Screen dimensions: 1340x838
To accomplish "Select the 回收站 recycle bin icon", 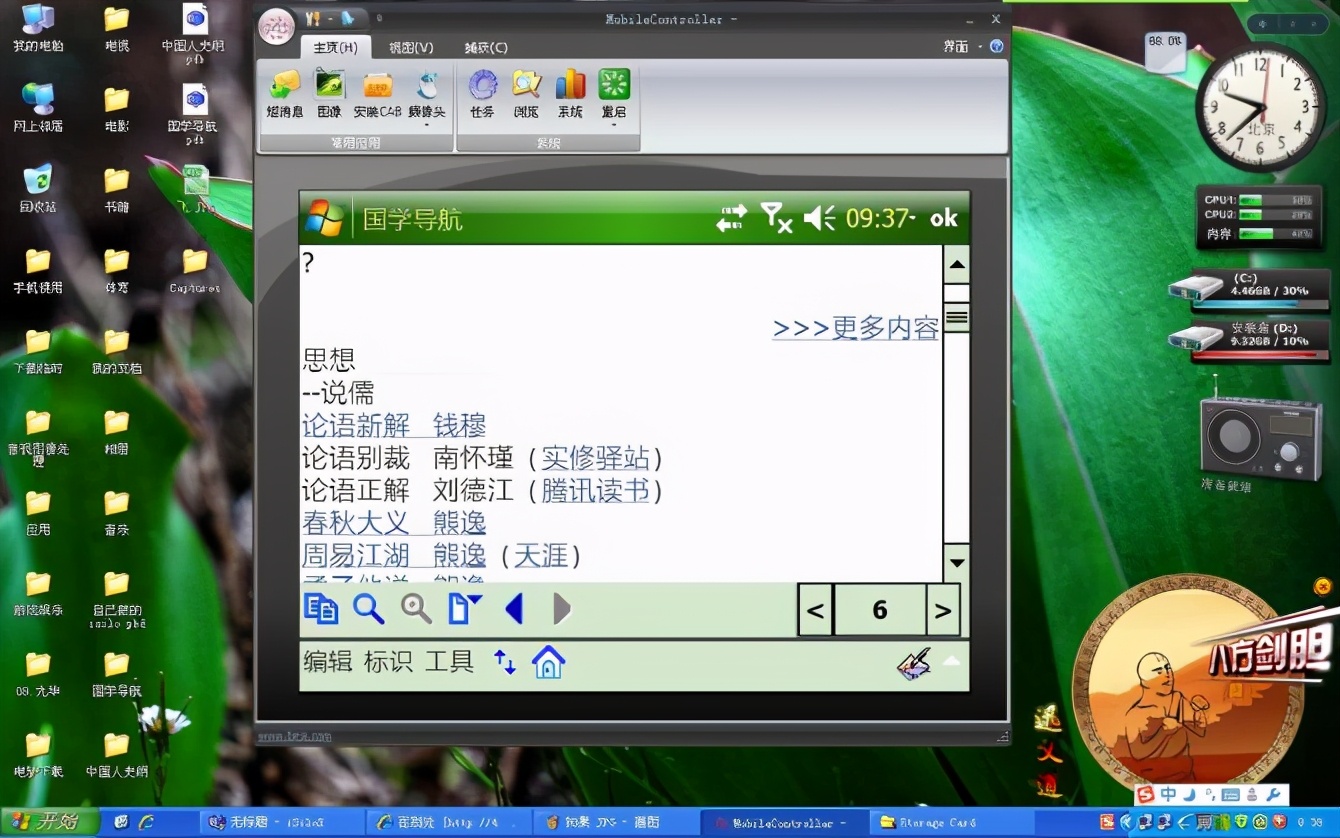I will [x=38, y=189].
